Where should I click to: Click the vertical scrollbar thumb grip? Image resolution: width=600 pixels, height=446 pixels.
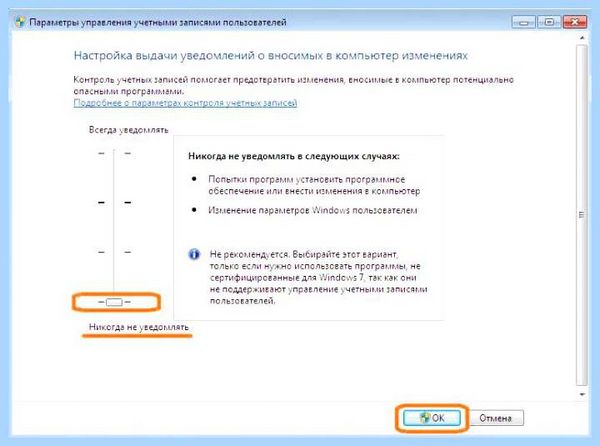[582, 215]
